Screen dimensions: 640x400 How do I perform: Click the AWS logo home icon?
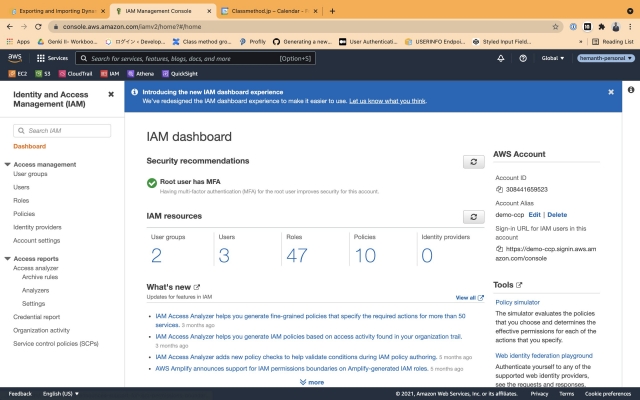tap(15, 58)
